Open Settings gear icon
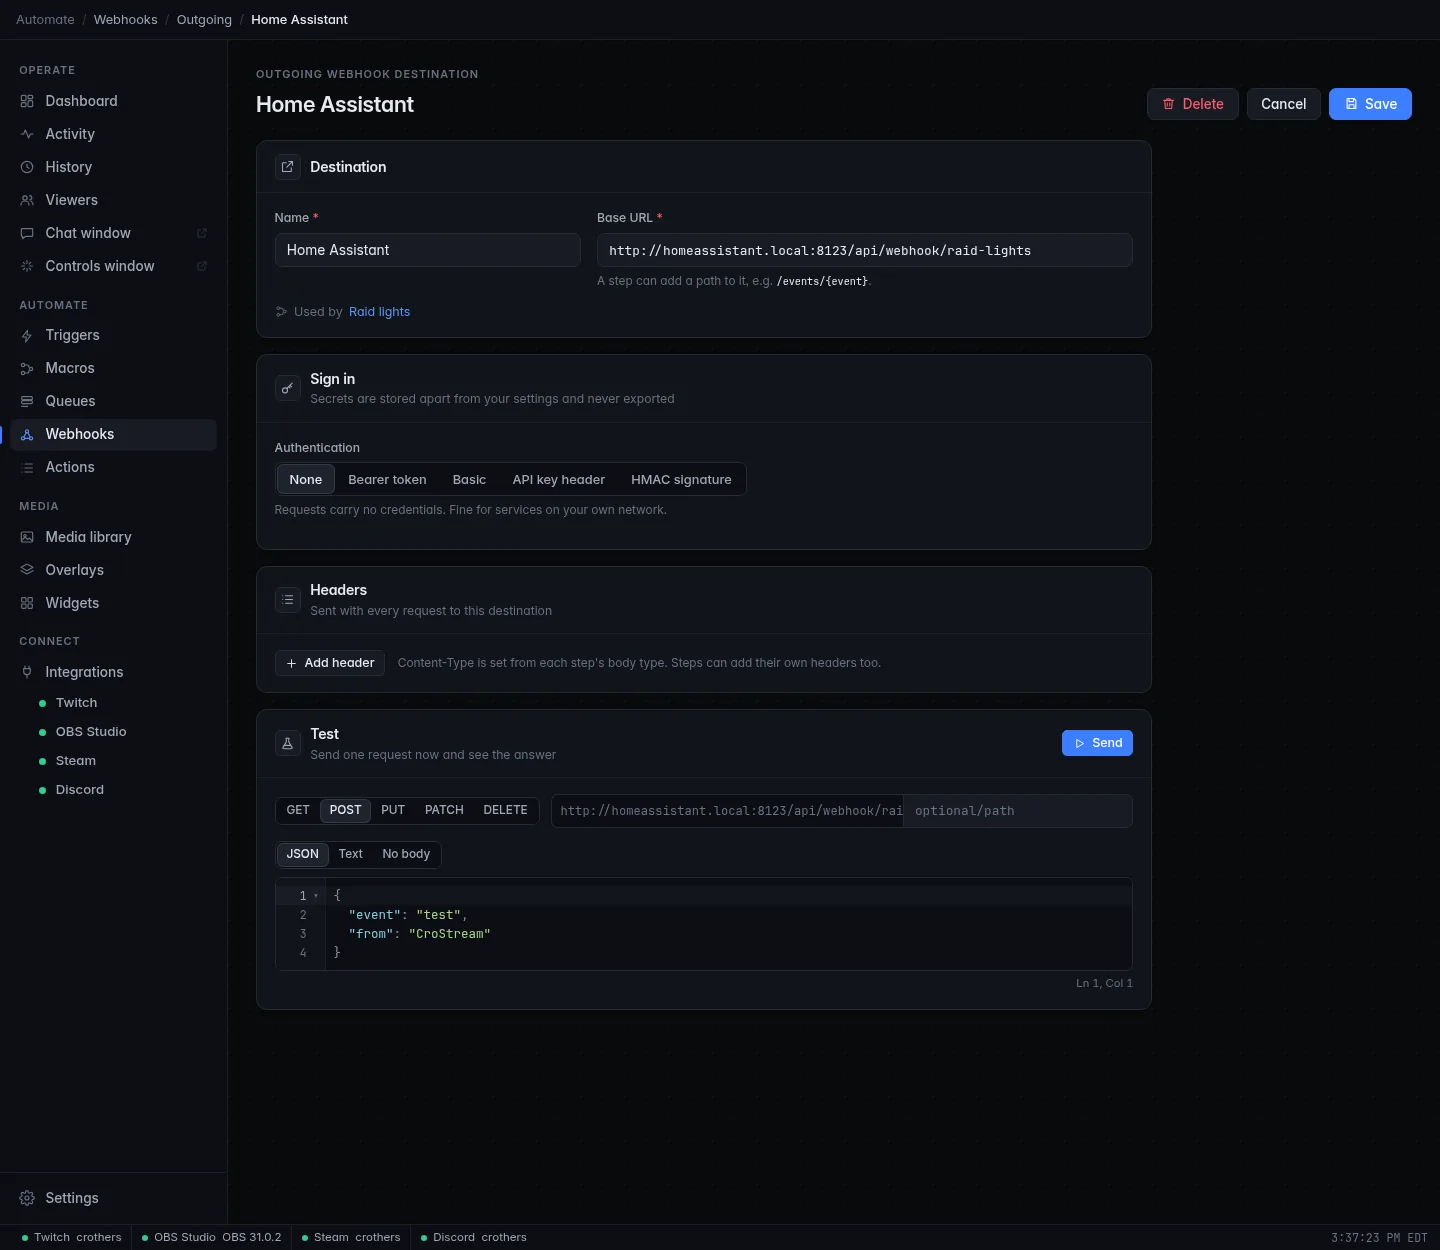1440x1250 pixels. tap(27, 1198)
